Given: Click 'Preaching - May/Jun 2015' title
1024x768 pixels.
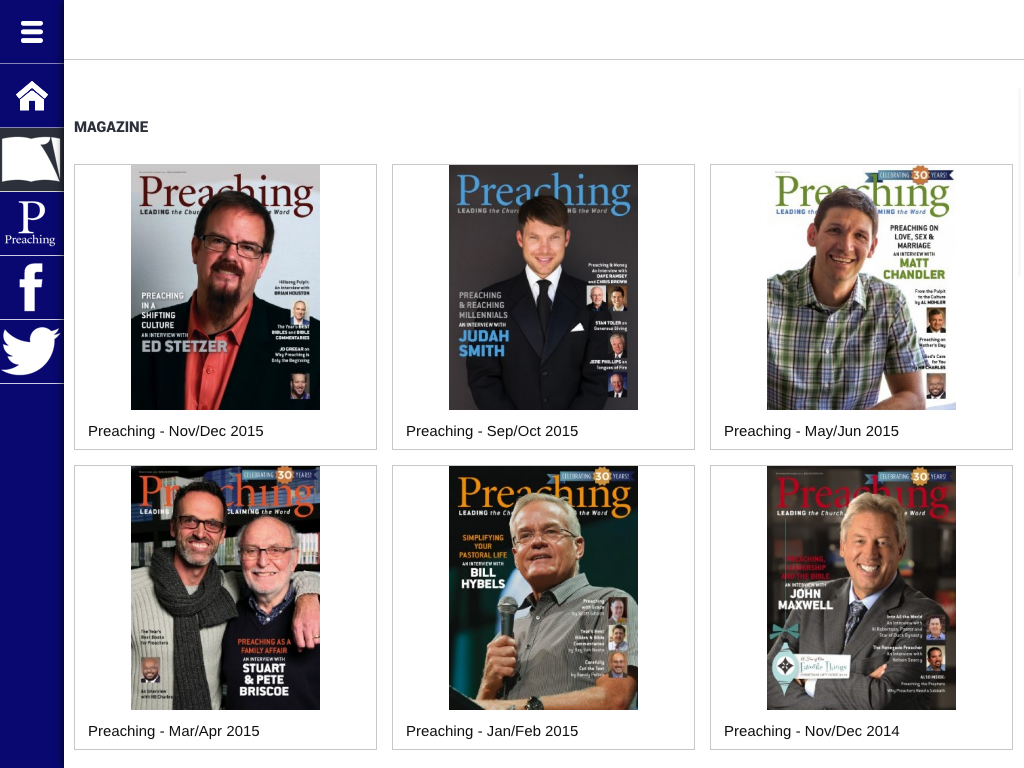Looking at the screenshot, I should point(811,431).
